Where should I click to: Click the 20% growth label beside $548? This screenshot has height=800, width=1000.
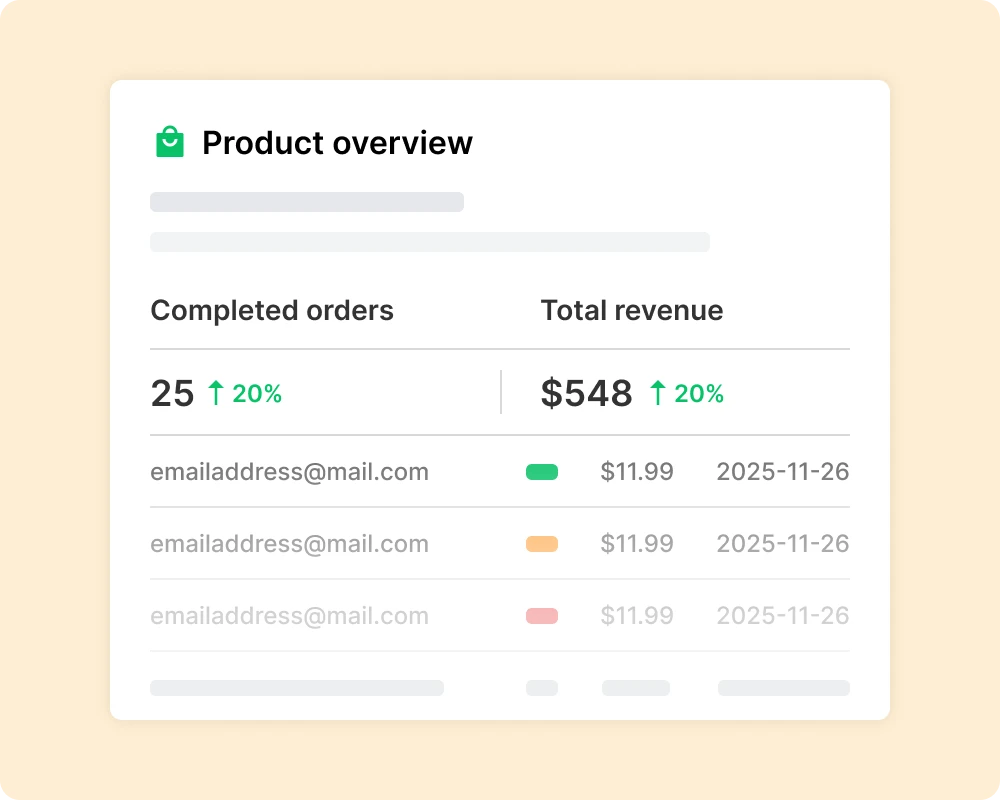[699, 394]
